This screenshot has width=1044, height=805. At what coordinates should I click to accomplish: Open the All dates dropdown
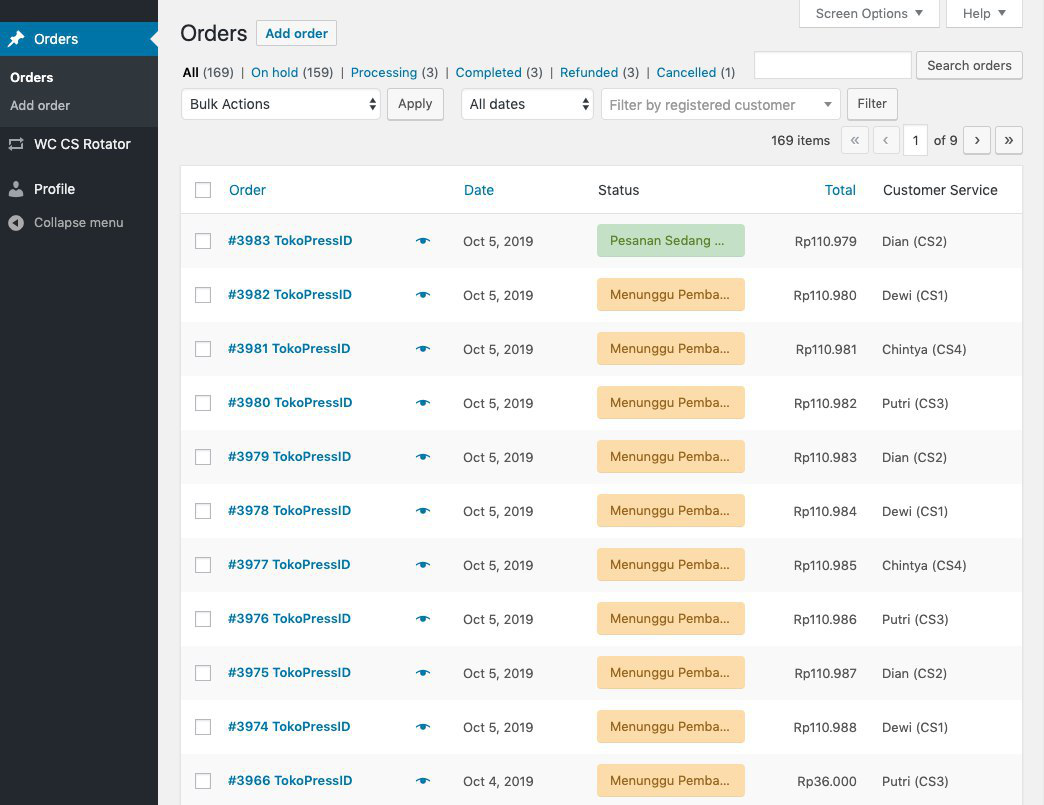click(527, 105)
